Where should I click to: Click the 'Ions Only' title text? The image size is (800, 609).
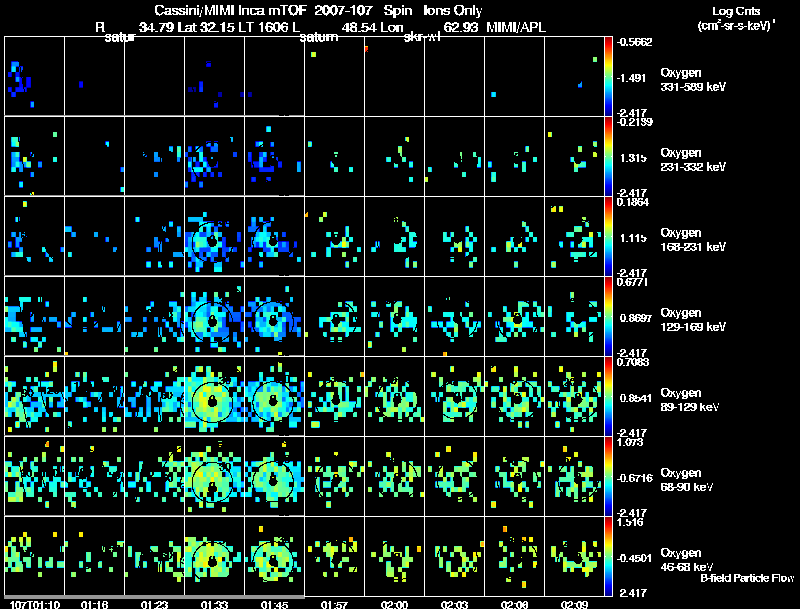[x=452, y=11]
